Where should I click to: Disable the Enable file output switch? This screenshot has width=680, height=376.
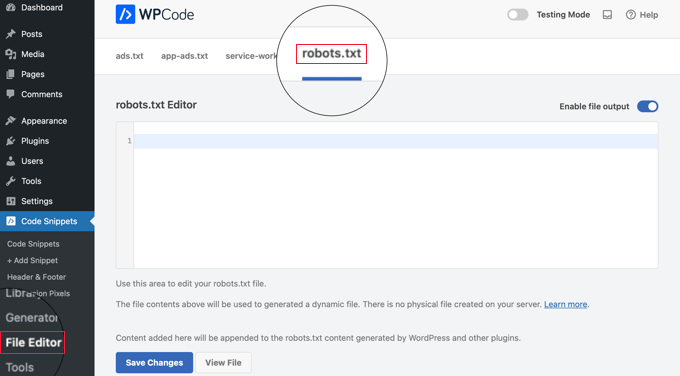click(x=647, y=106)
